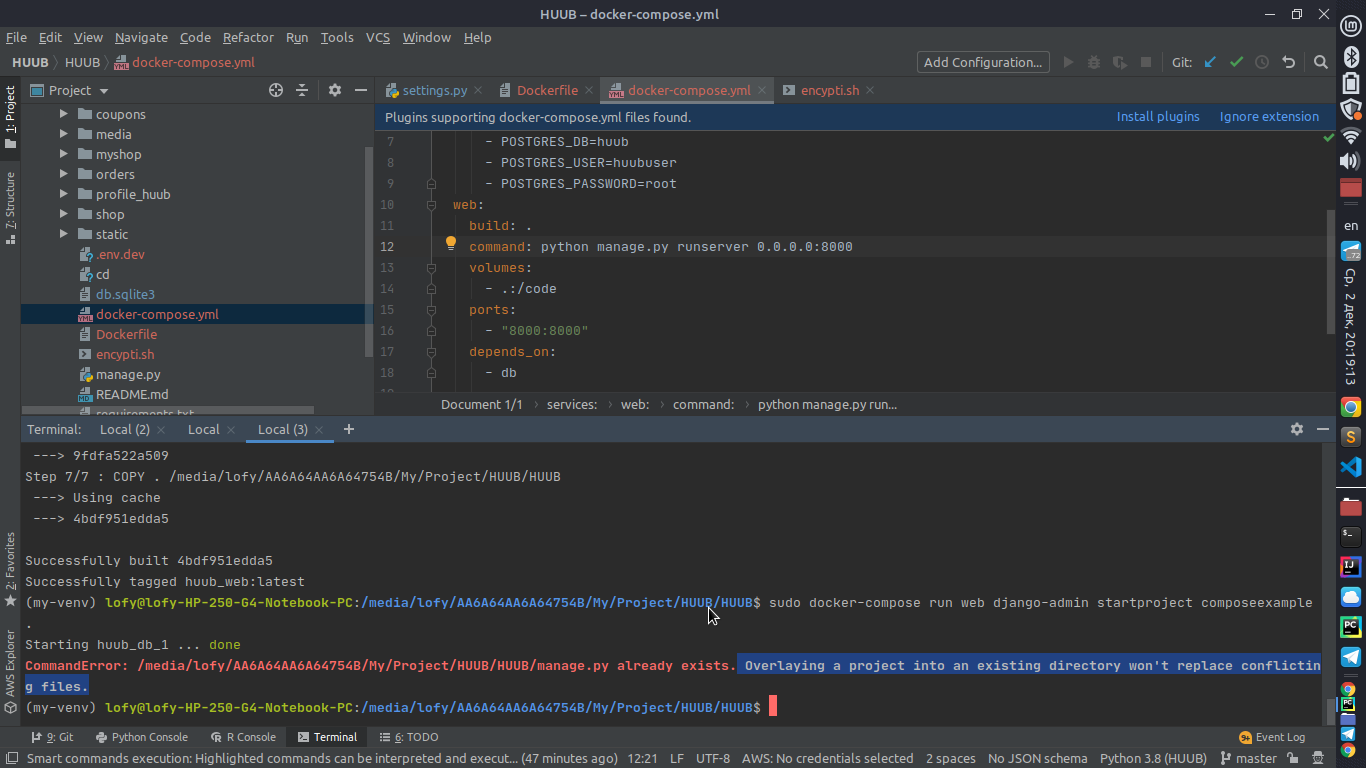This screenshot has height=768, width=1366.
Task: Click the Add Configuration button
Action: tap(982, 62)
